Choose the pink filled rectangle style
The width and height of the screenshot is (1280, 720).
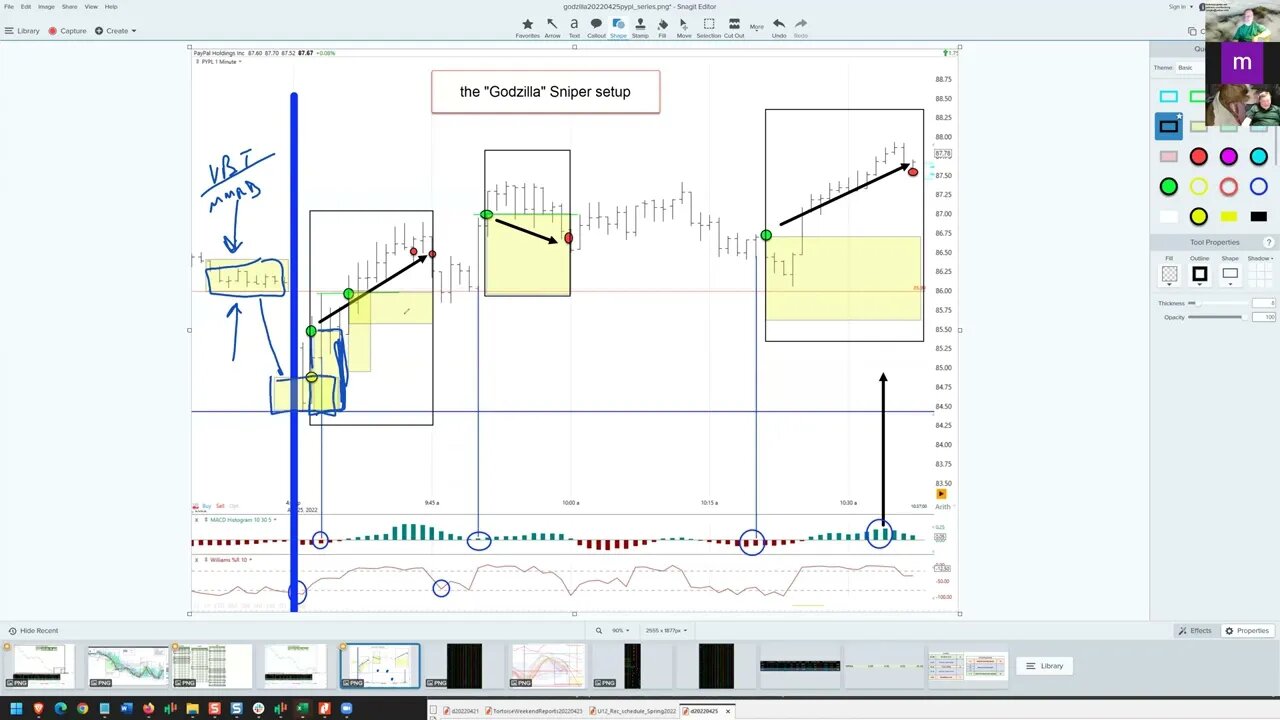point(1168,156)
